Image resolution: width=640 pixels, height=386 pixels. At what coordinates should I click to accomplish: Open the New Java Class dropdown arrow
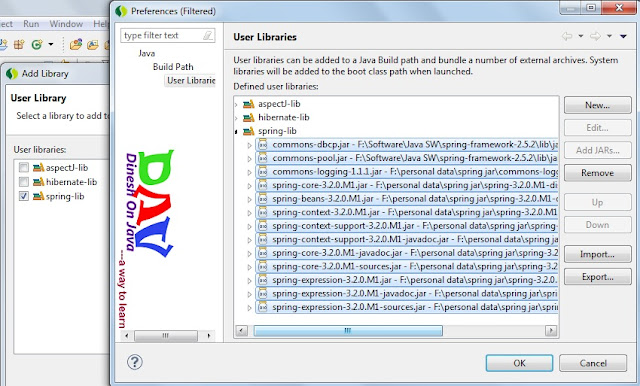[51, 44]
